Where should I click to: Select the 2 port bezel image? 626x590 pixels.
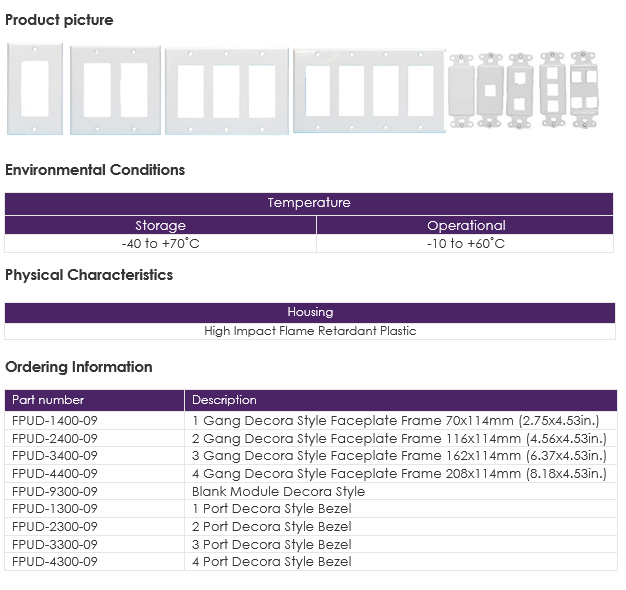[x=519, y=91]
